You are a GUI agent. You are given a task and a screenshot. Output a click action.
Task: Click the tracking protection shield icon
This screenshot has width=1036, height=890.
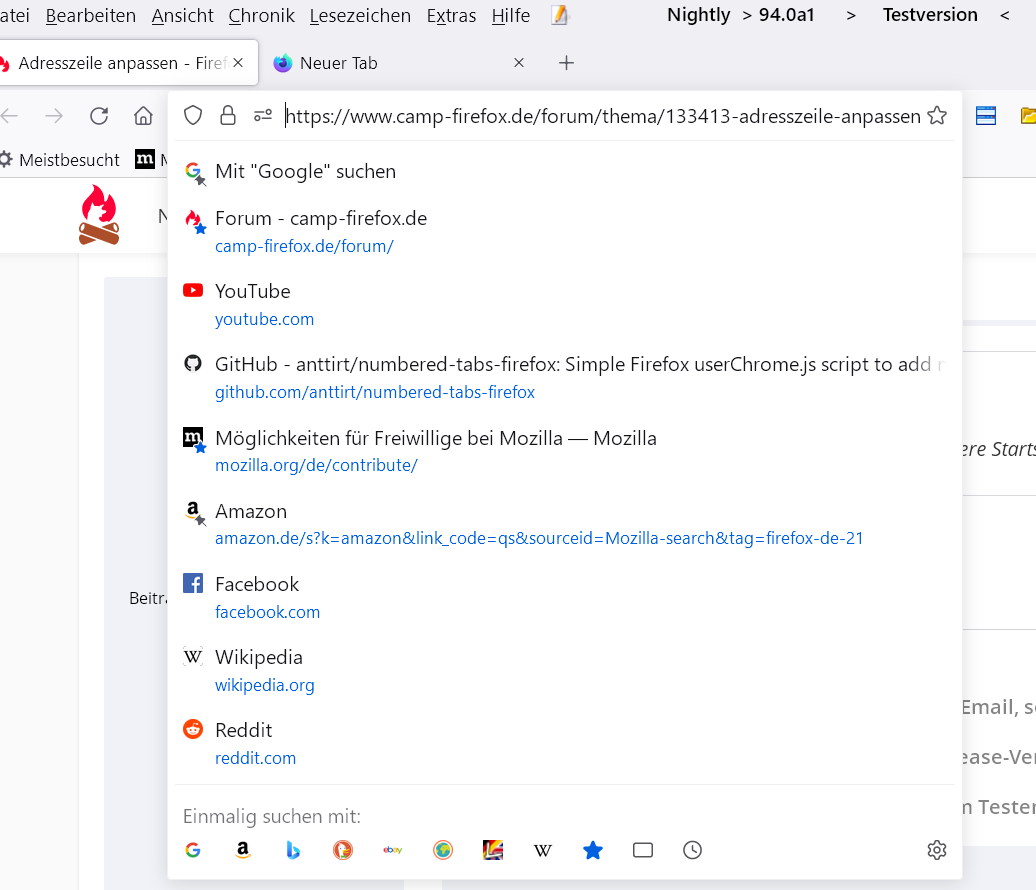tap(193, 116)
